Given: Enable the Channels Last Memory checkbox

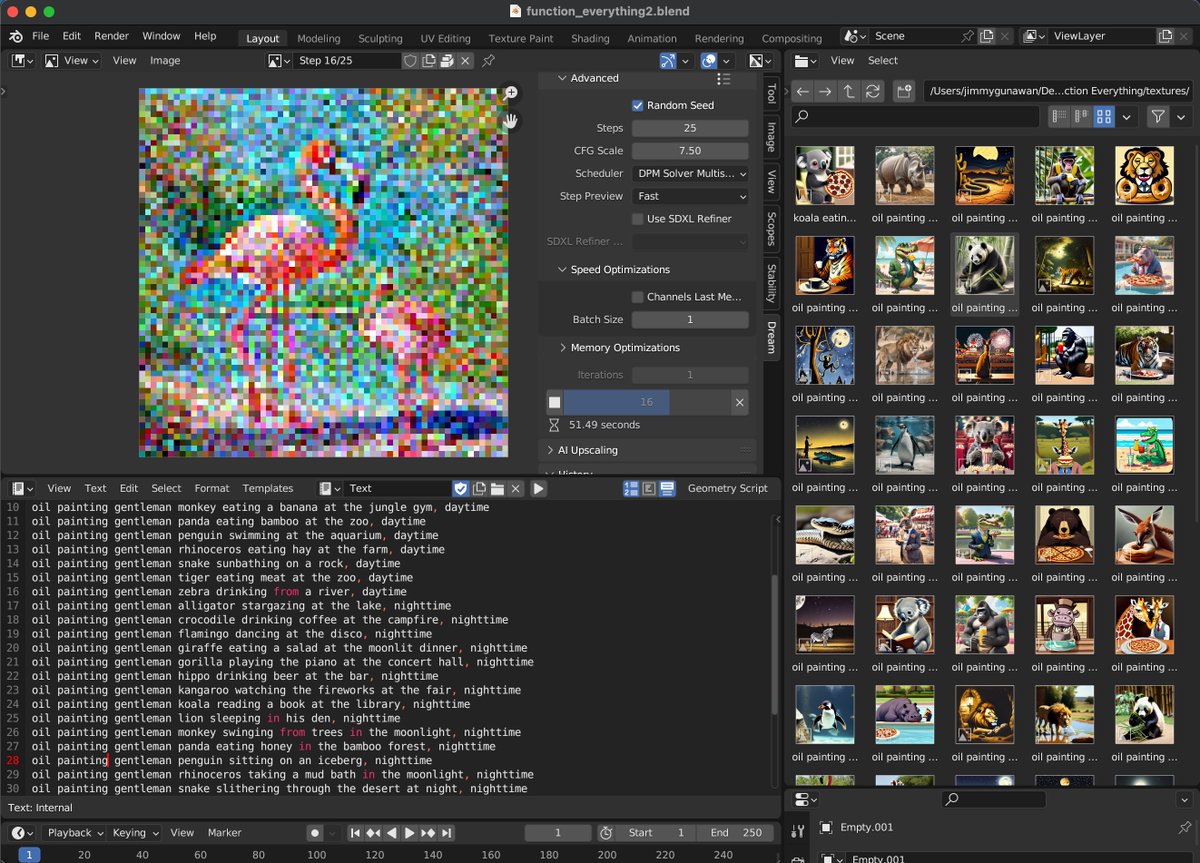Looking at the screenshot, I should (638, 297).
